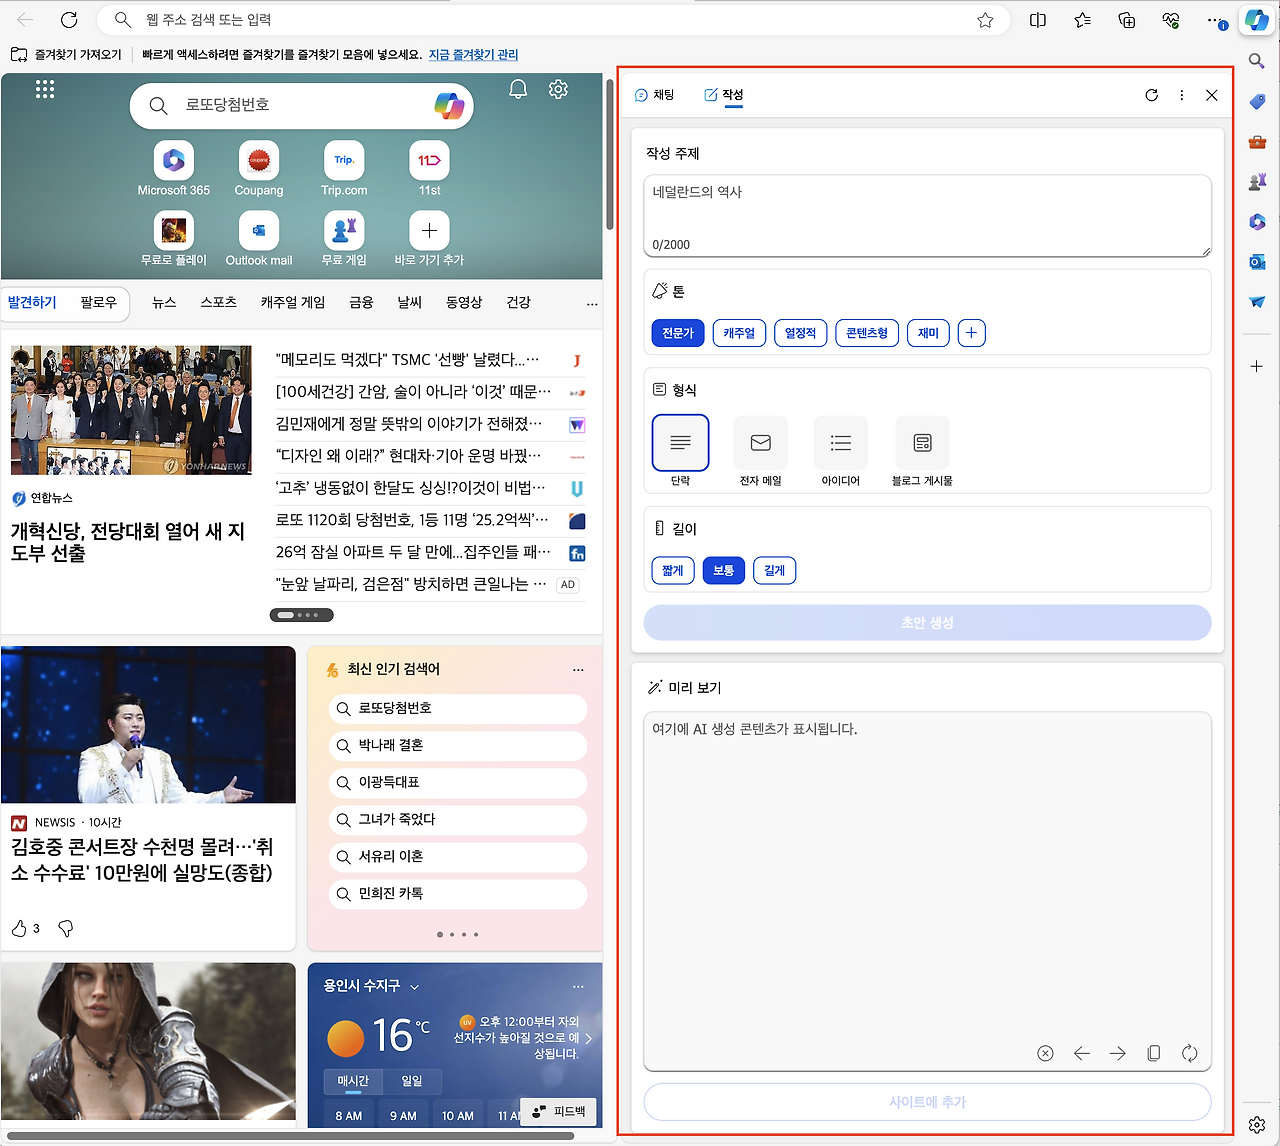
Task: Click 초안 생성 button
Action: (x=927, y=623)
